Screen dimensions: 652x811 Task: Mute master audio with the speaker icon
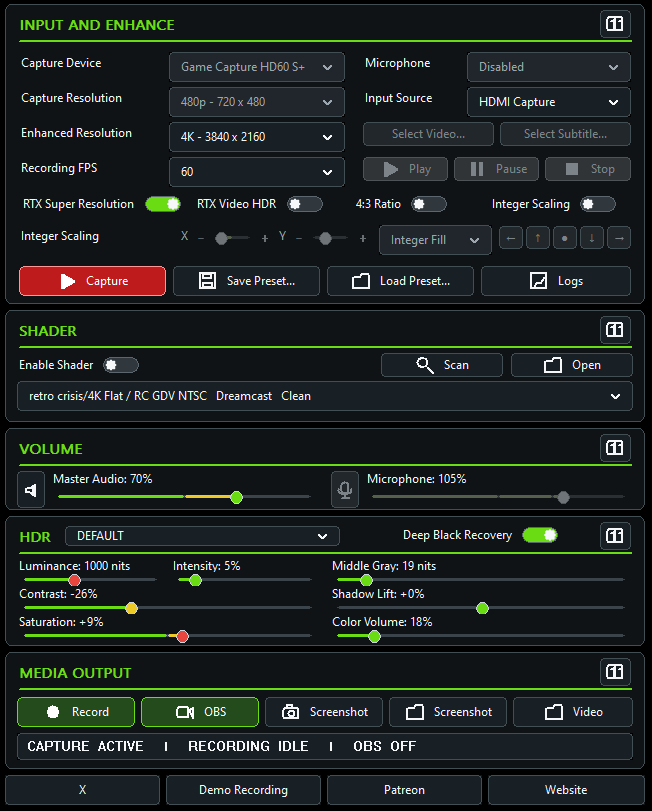[31, 489]
